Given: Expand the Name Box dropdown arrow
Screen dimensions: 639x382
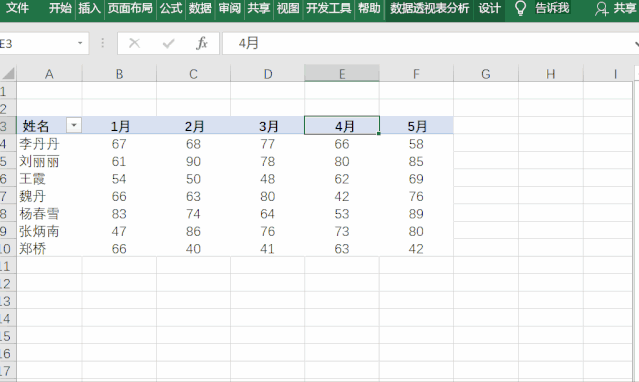Looking at the screenshot, I should pyautogui.click(x=80, y=43).
